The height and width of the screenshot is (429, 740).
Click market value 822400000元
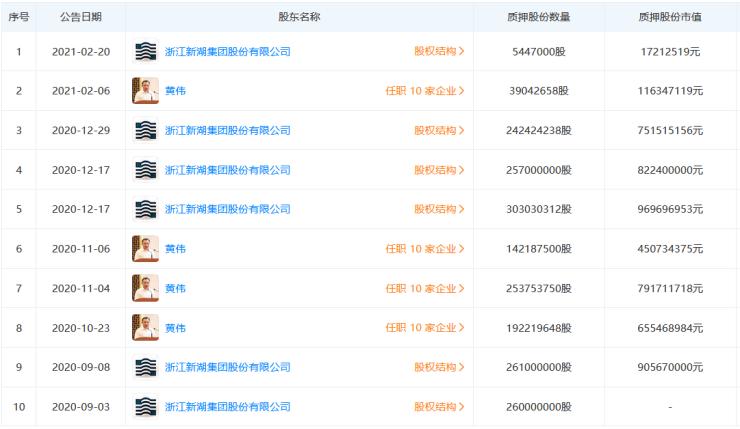670,170
